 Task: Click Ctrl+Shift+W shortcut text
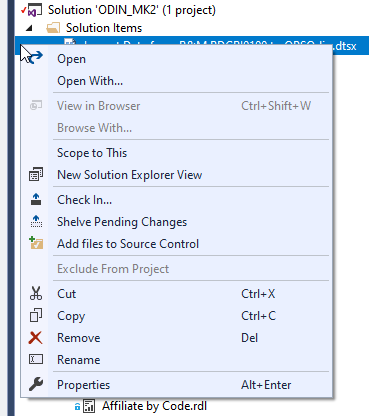point(276,106)
